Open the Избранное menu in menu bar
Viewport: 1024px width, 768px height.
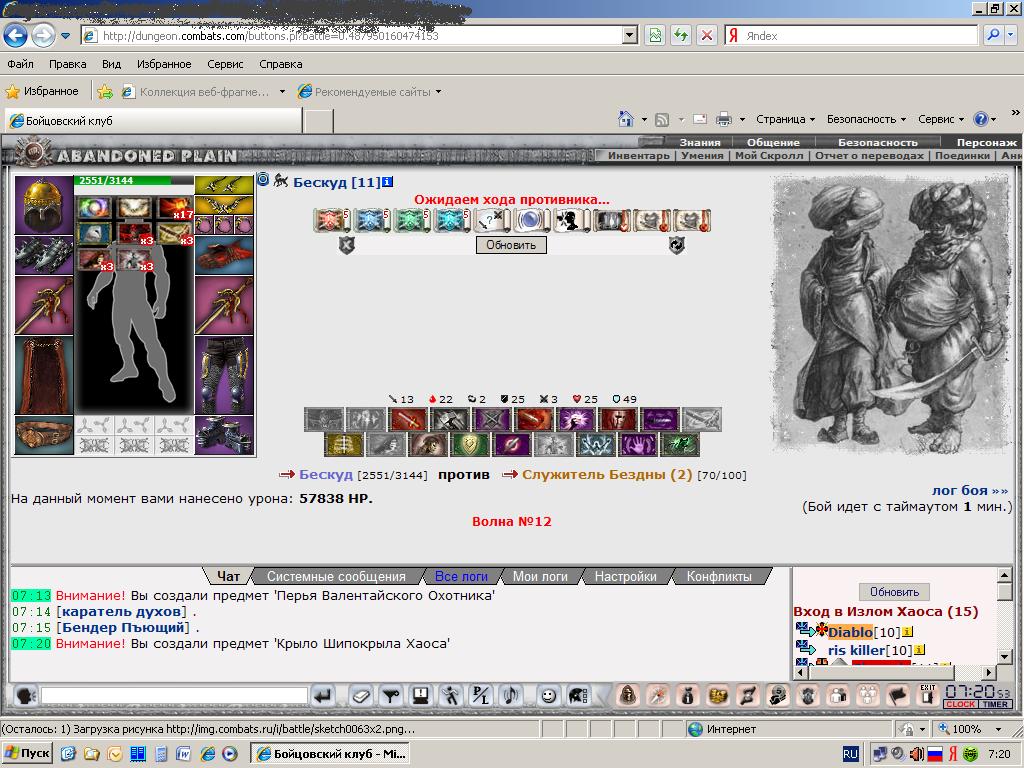click(164, 64)
